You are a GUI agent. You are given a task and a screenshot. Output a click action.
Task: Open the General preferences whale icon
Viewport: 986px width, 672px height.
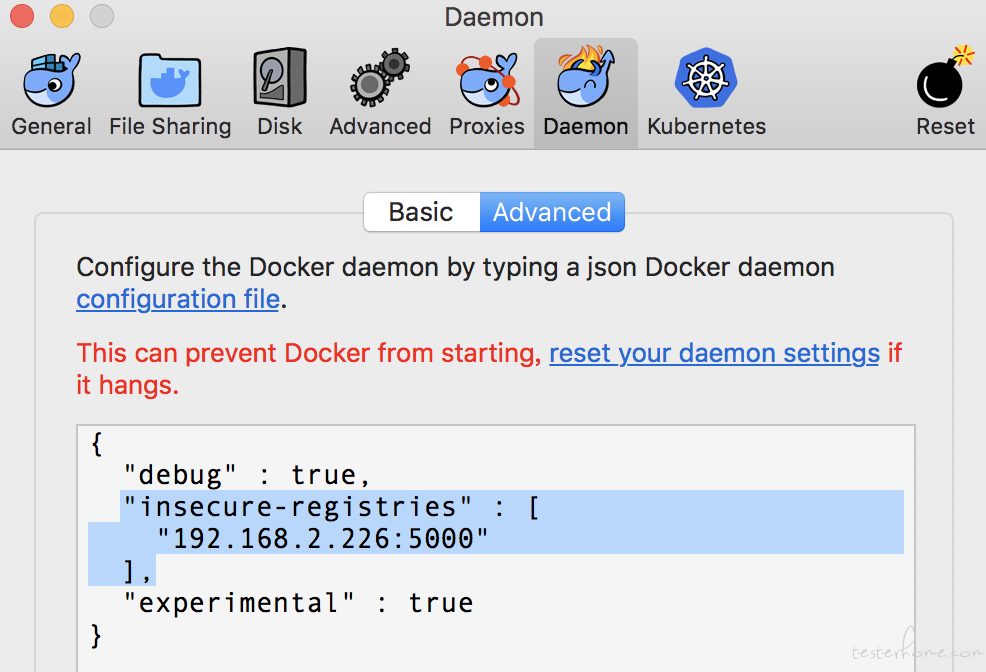pyautogui.click(x=52, y=80)
